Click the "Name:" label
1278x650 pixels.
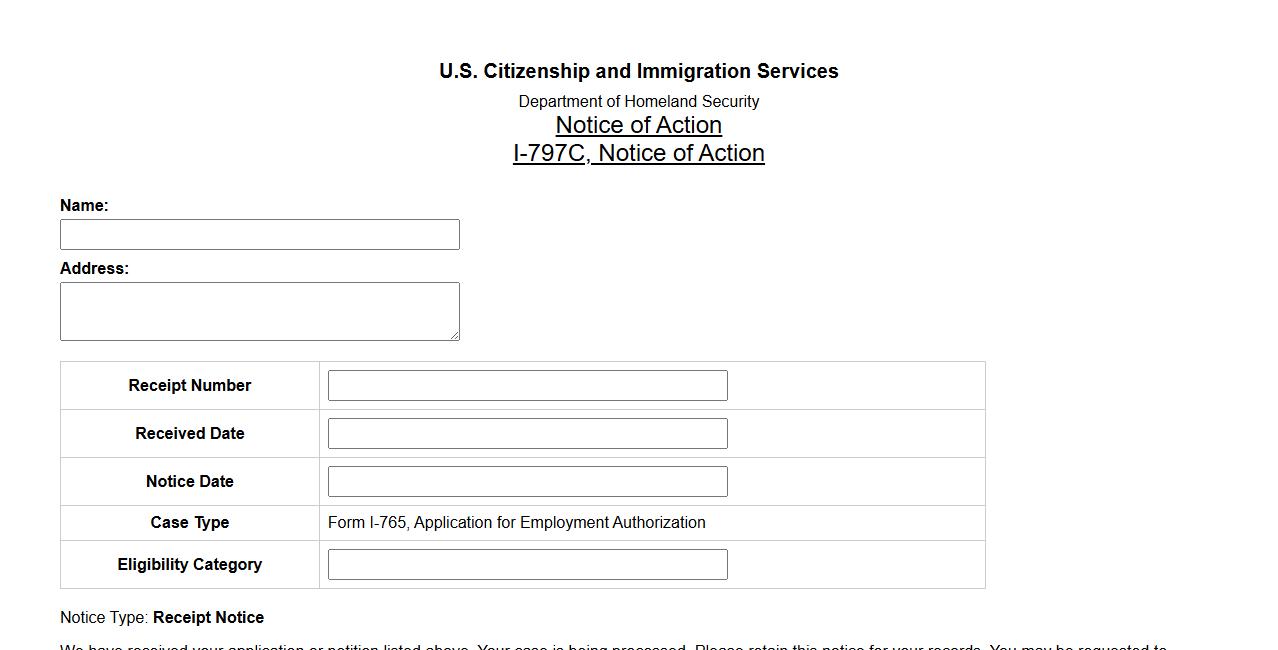84,206
